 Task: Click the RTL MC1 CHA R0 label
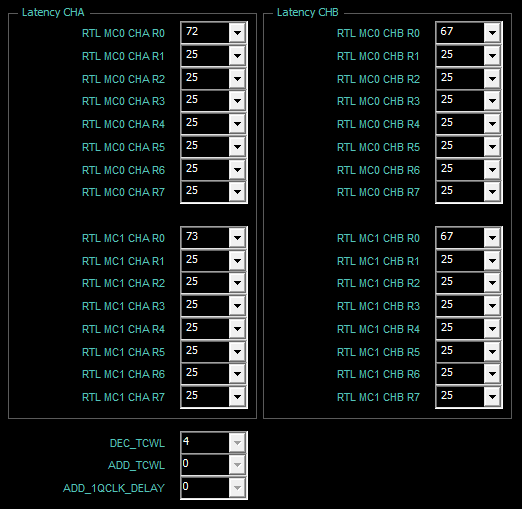(x=123, y=238)
